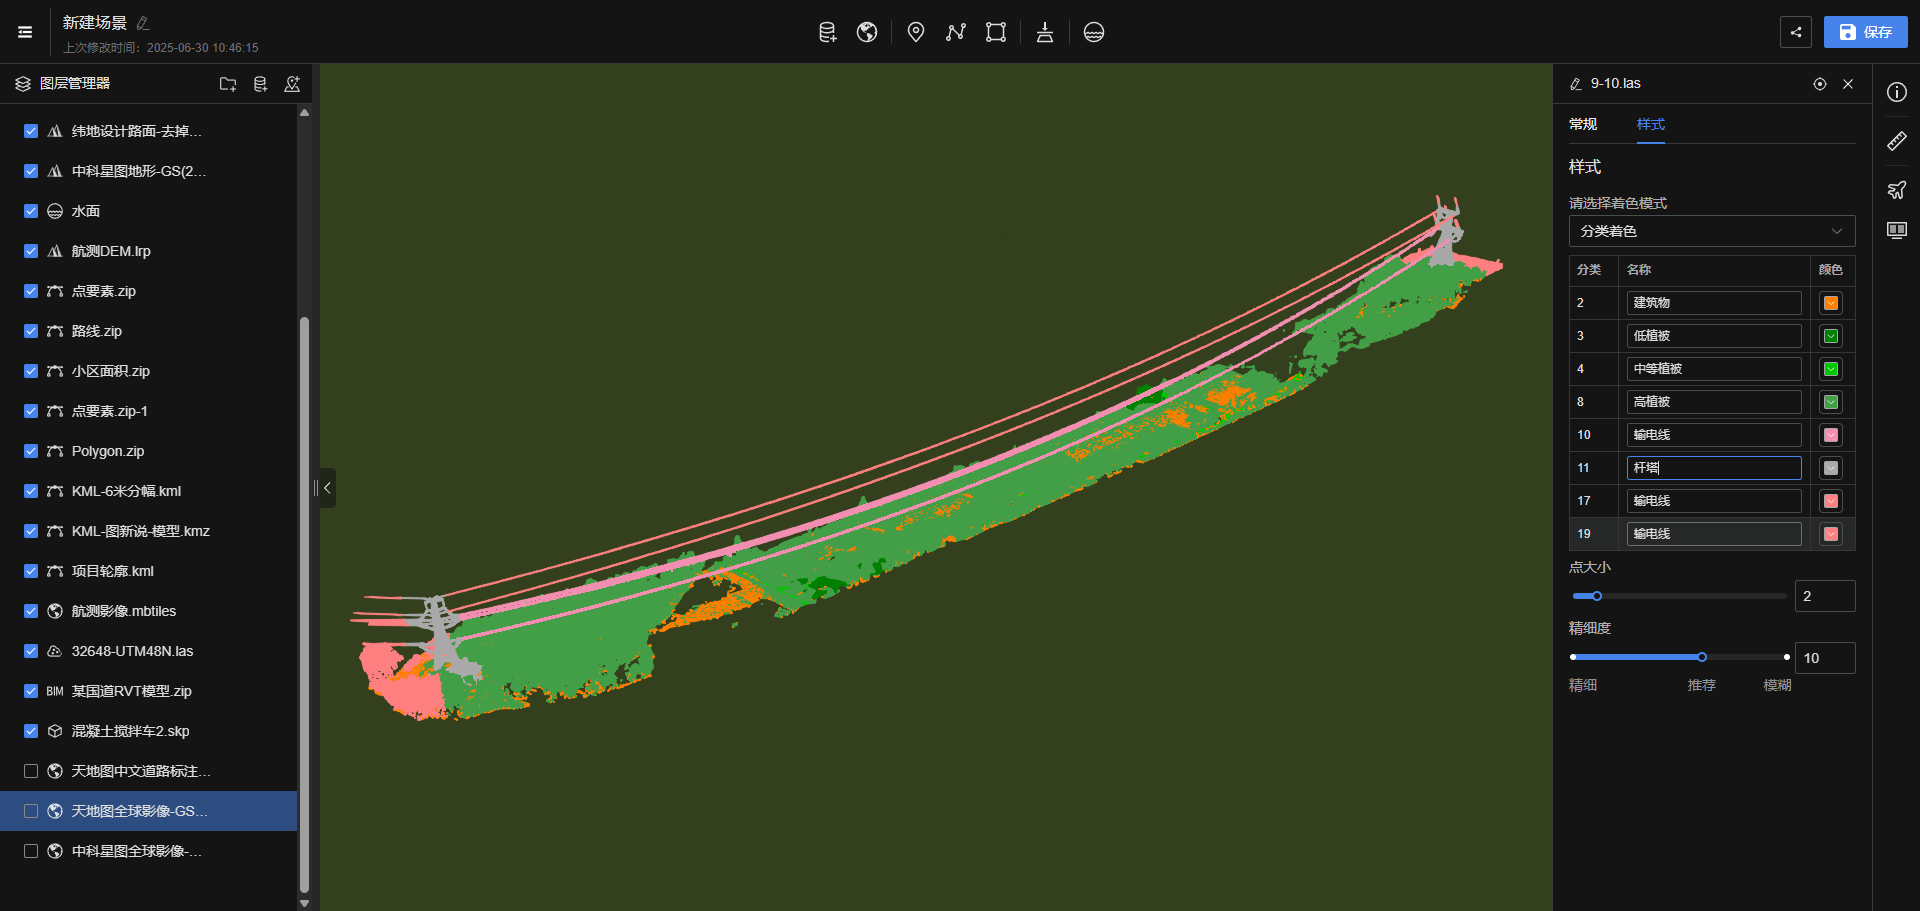Open the ruler measurement tool in right sidebar
1920x911 pixels.
[x=1896, y=141]
